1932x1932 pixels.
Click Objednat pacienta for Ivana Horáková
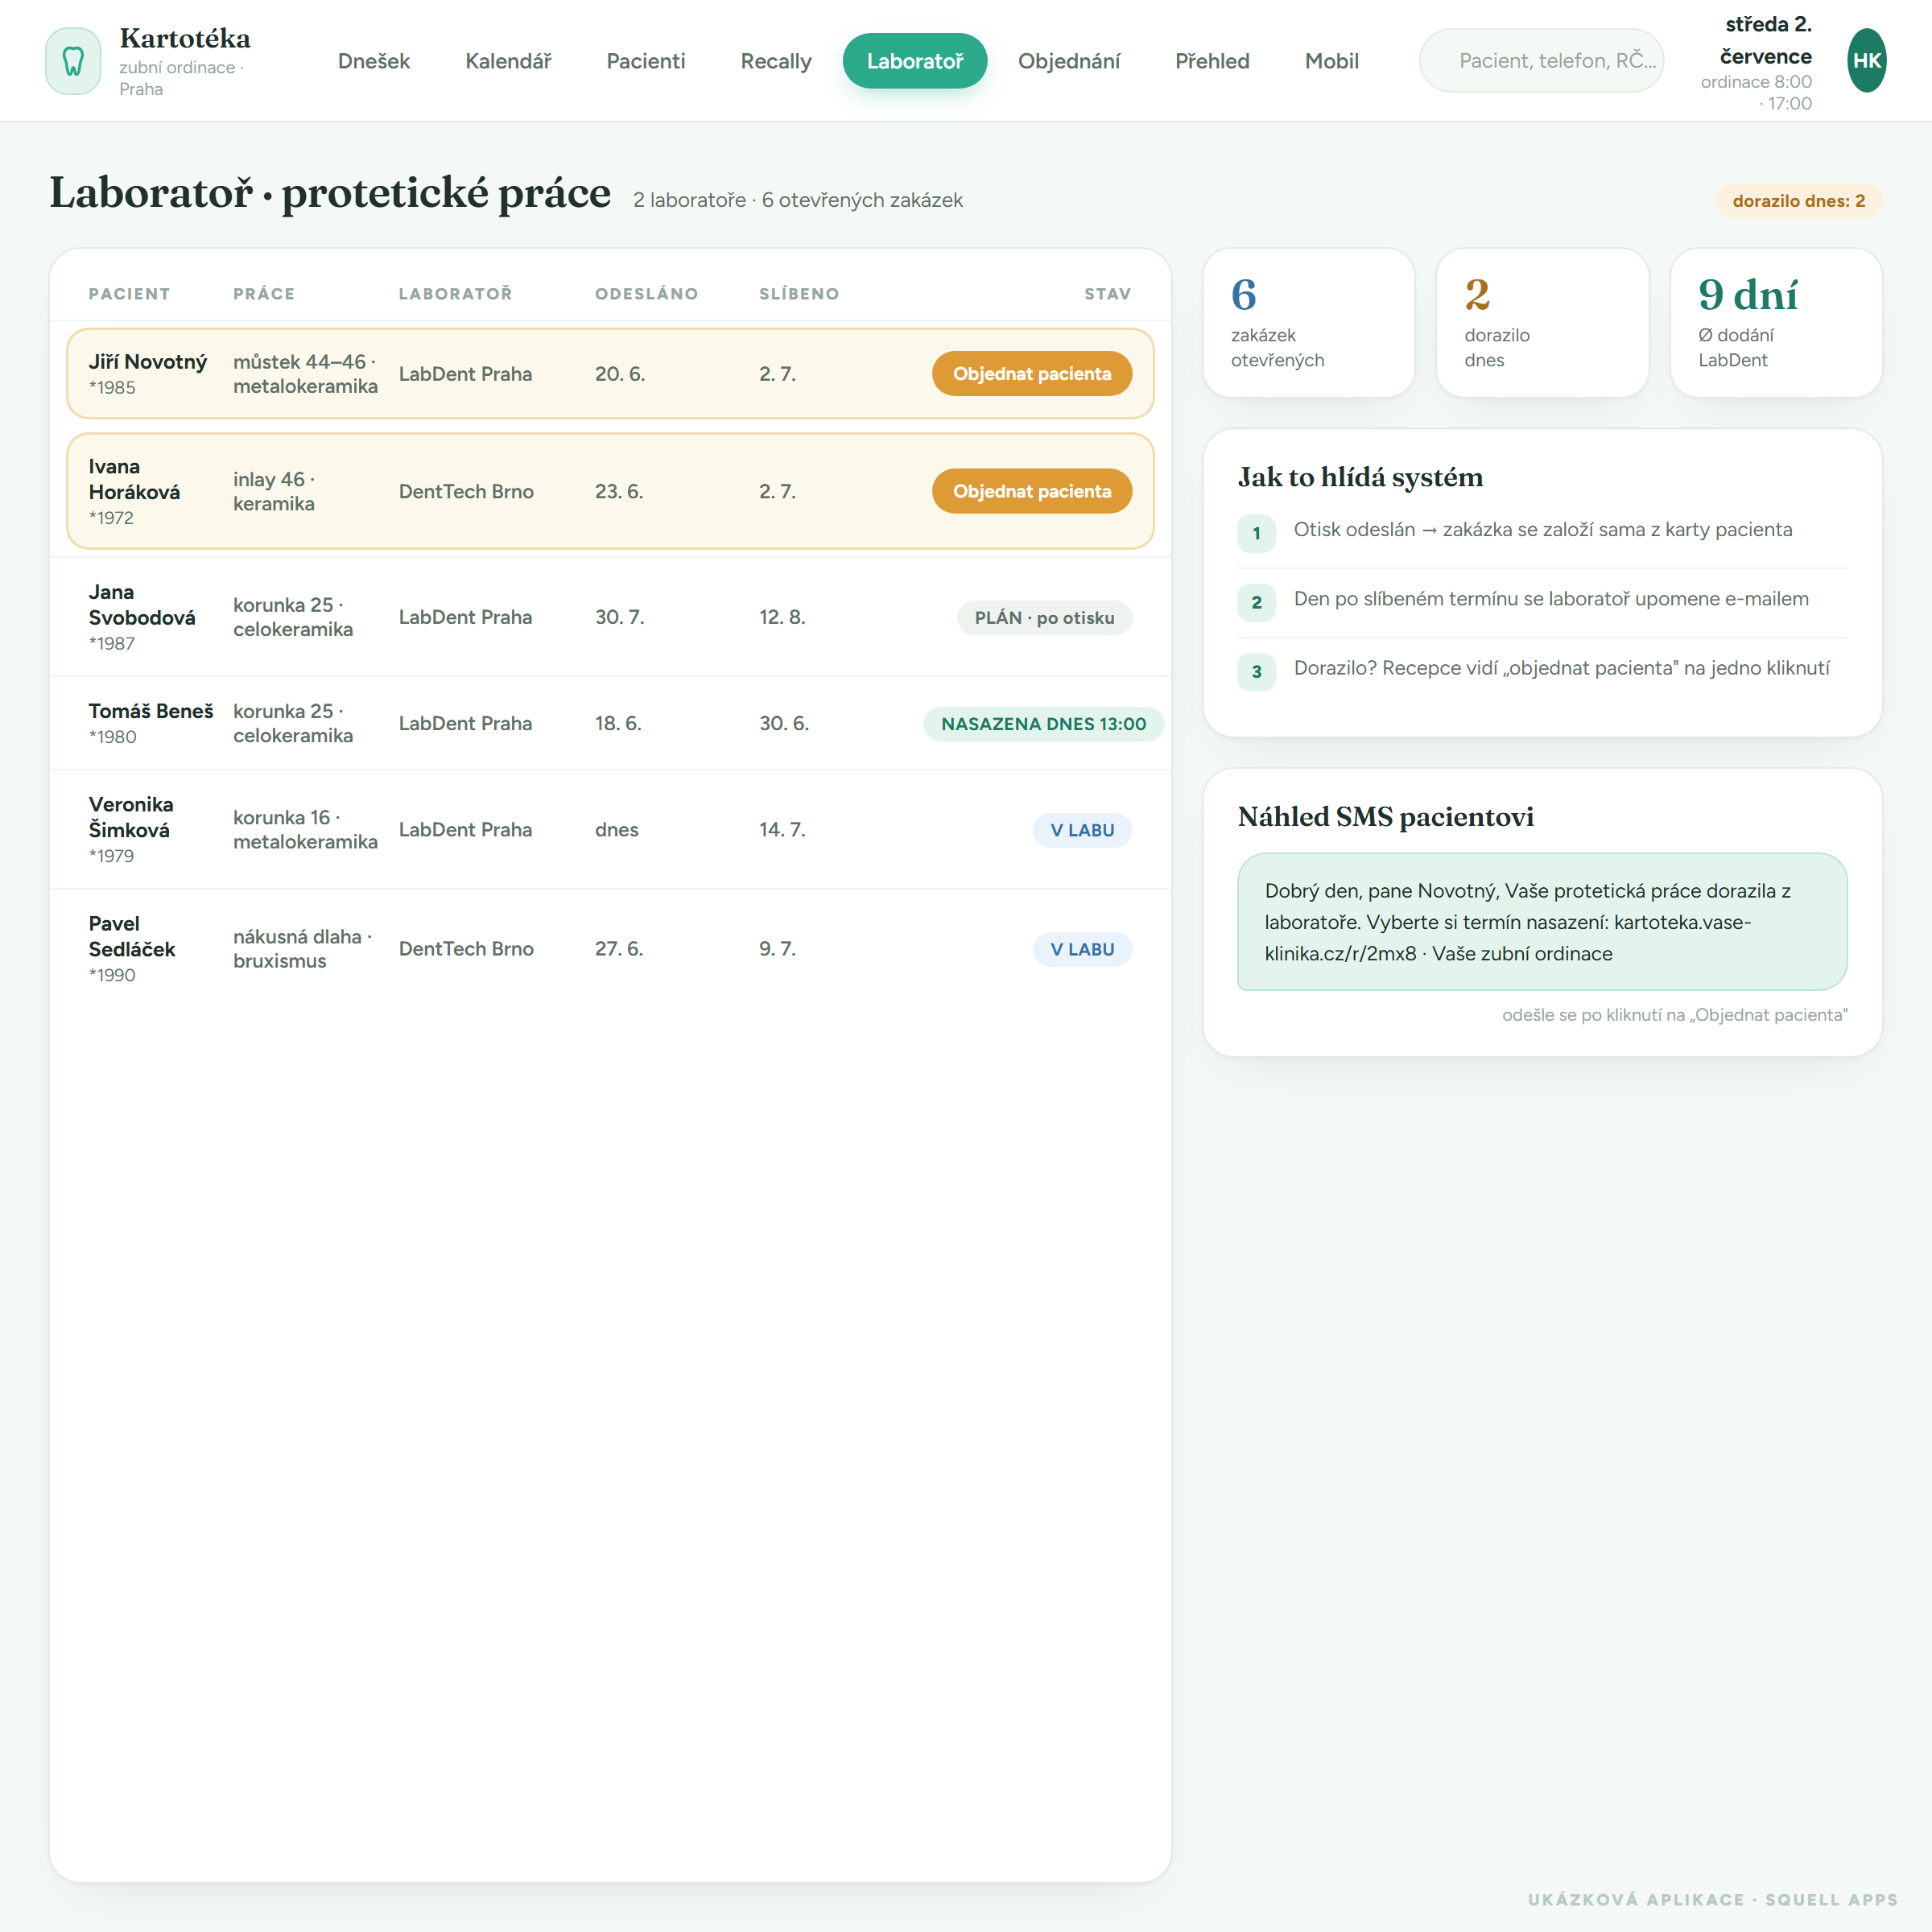pos(1032,491)
